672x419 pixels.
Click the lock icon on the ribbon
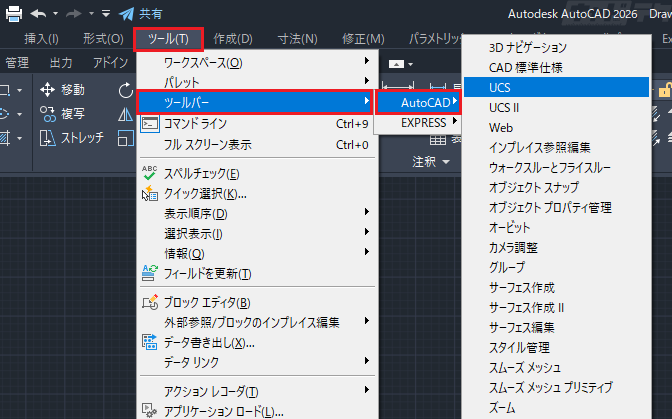coord(664,90)
